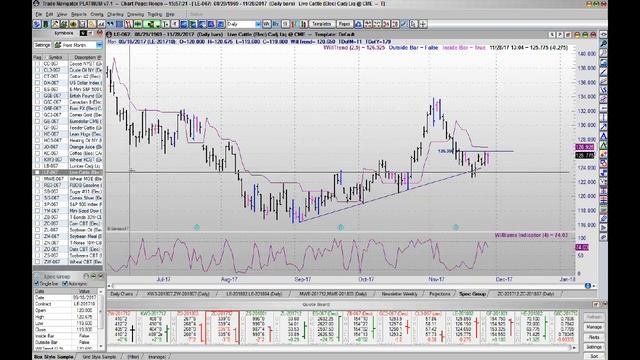Open the Help menu

click(x=170, y=14)
